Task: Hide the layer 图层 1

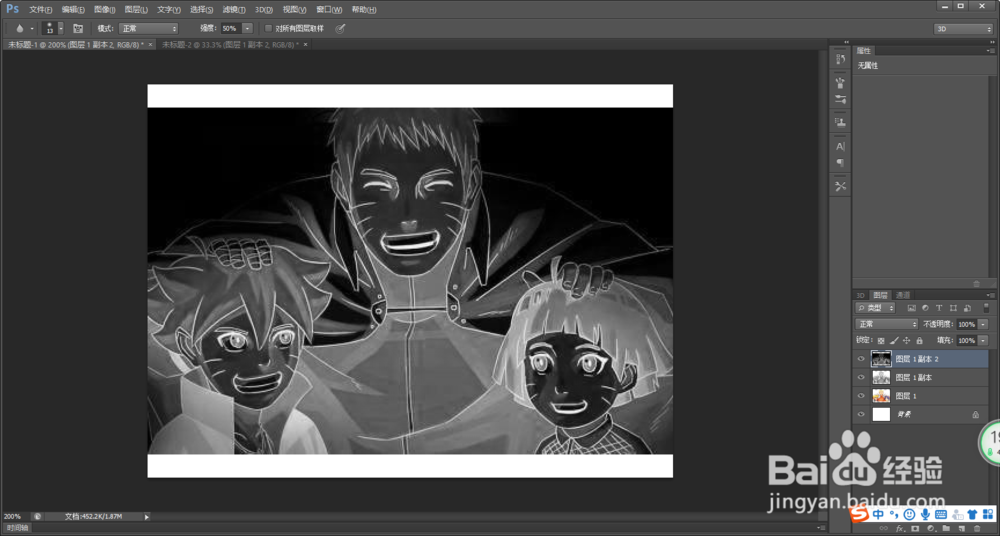Action: pos(861,396)
